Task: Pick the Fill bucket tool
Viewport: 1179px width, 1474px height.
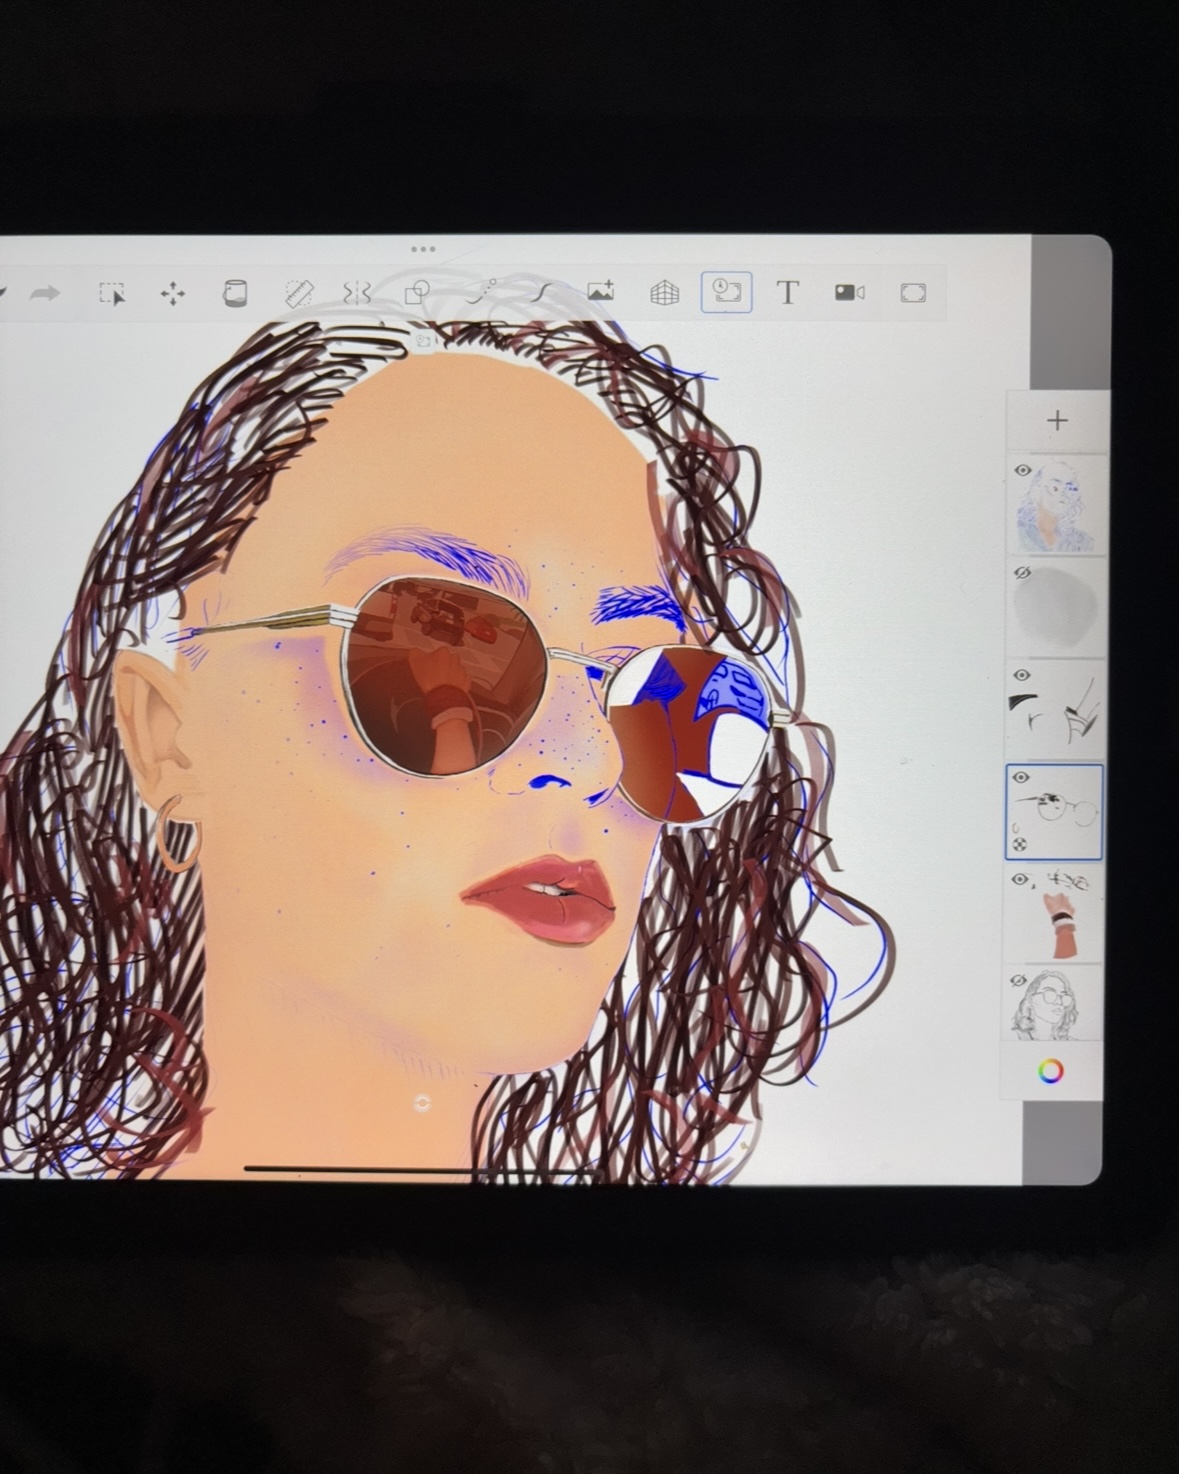Action: point(234,294)
